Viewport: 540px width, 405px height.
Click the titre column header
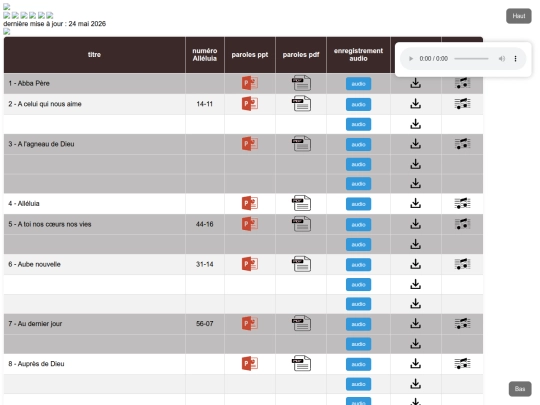(x=94, y=55)
